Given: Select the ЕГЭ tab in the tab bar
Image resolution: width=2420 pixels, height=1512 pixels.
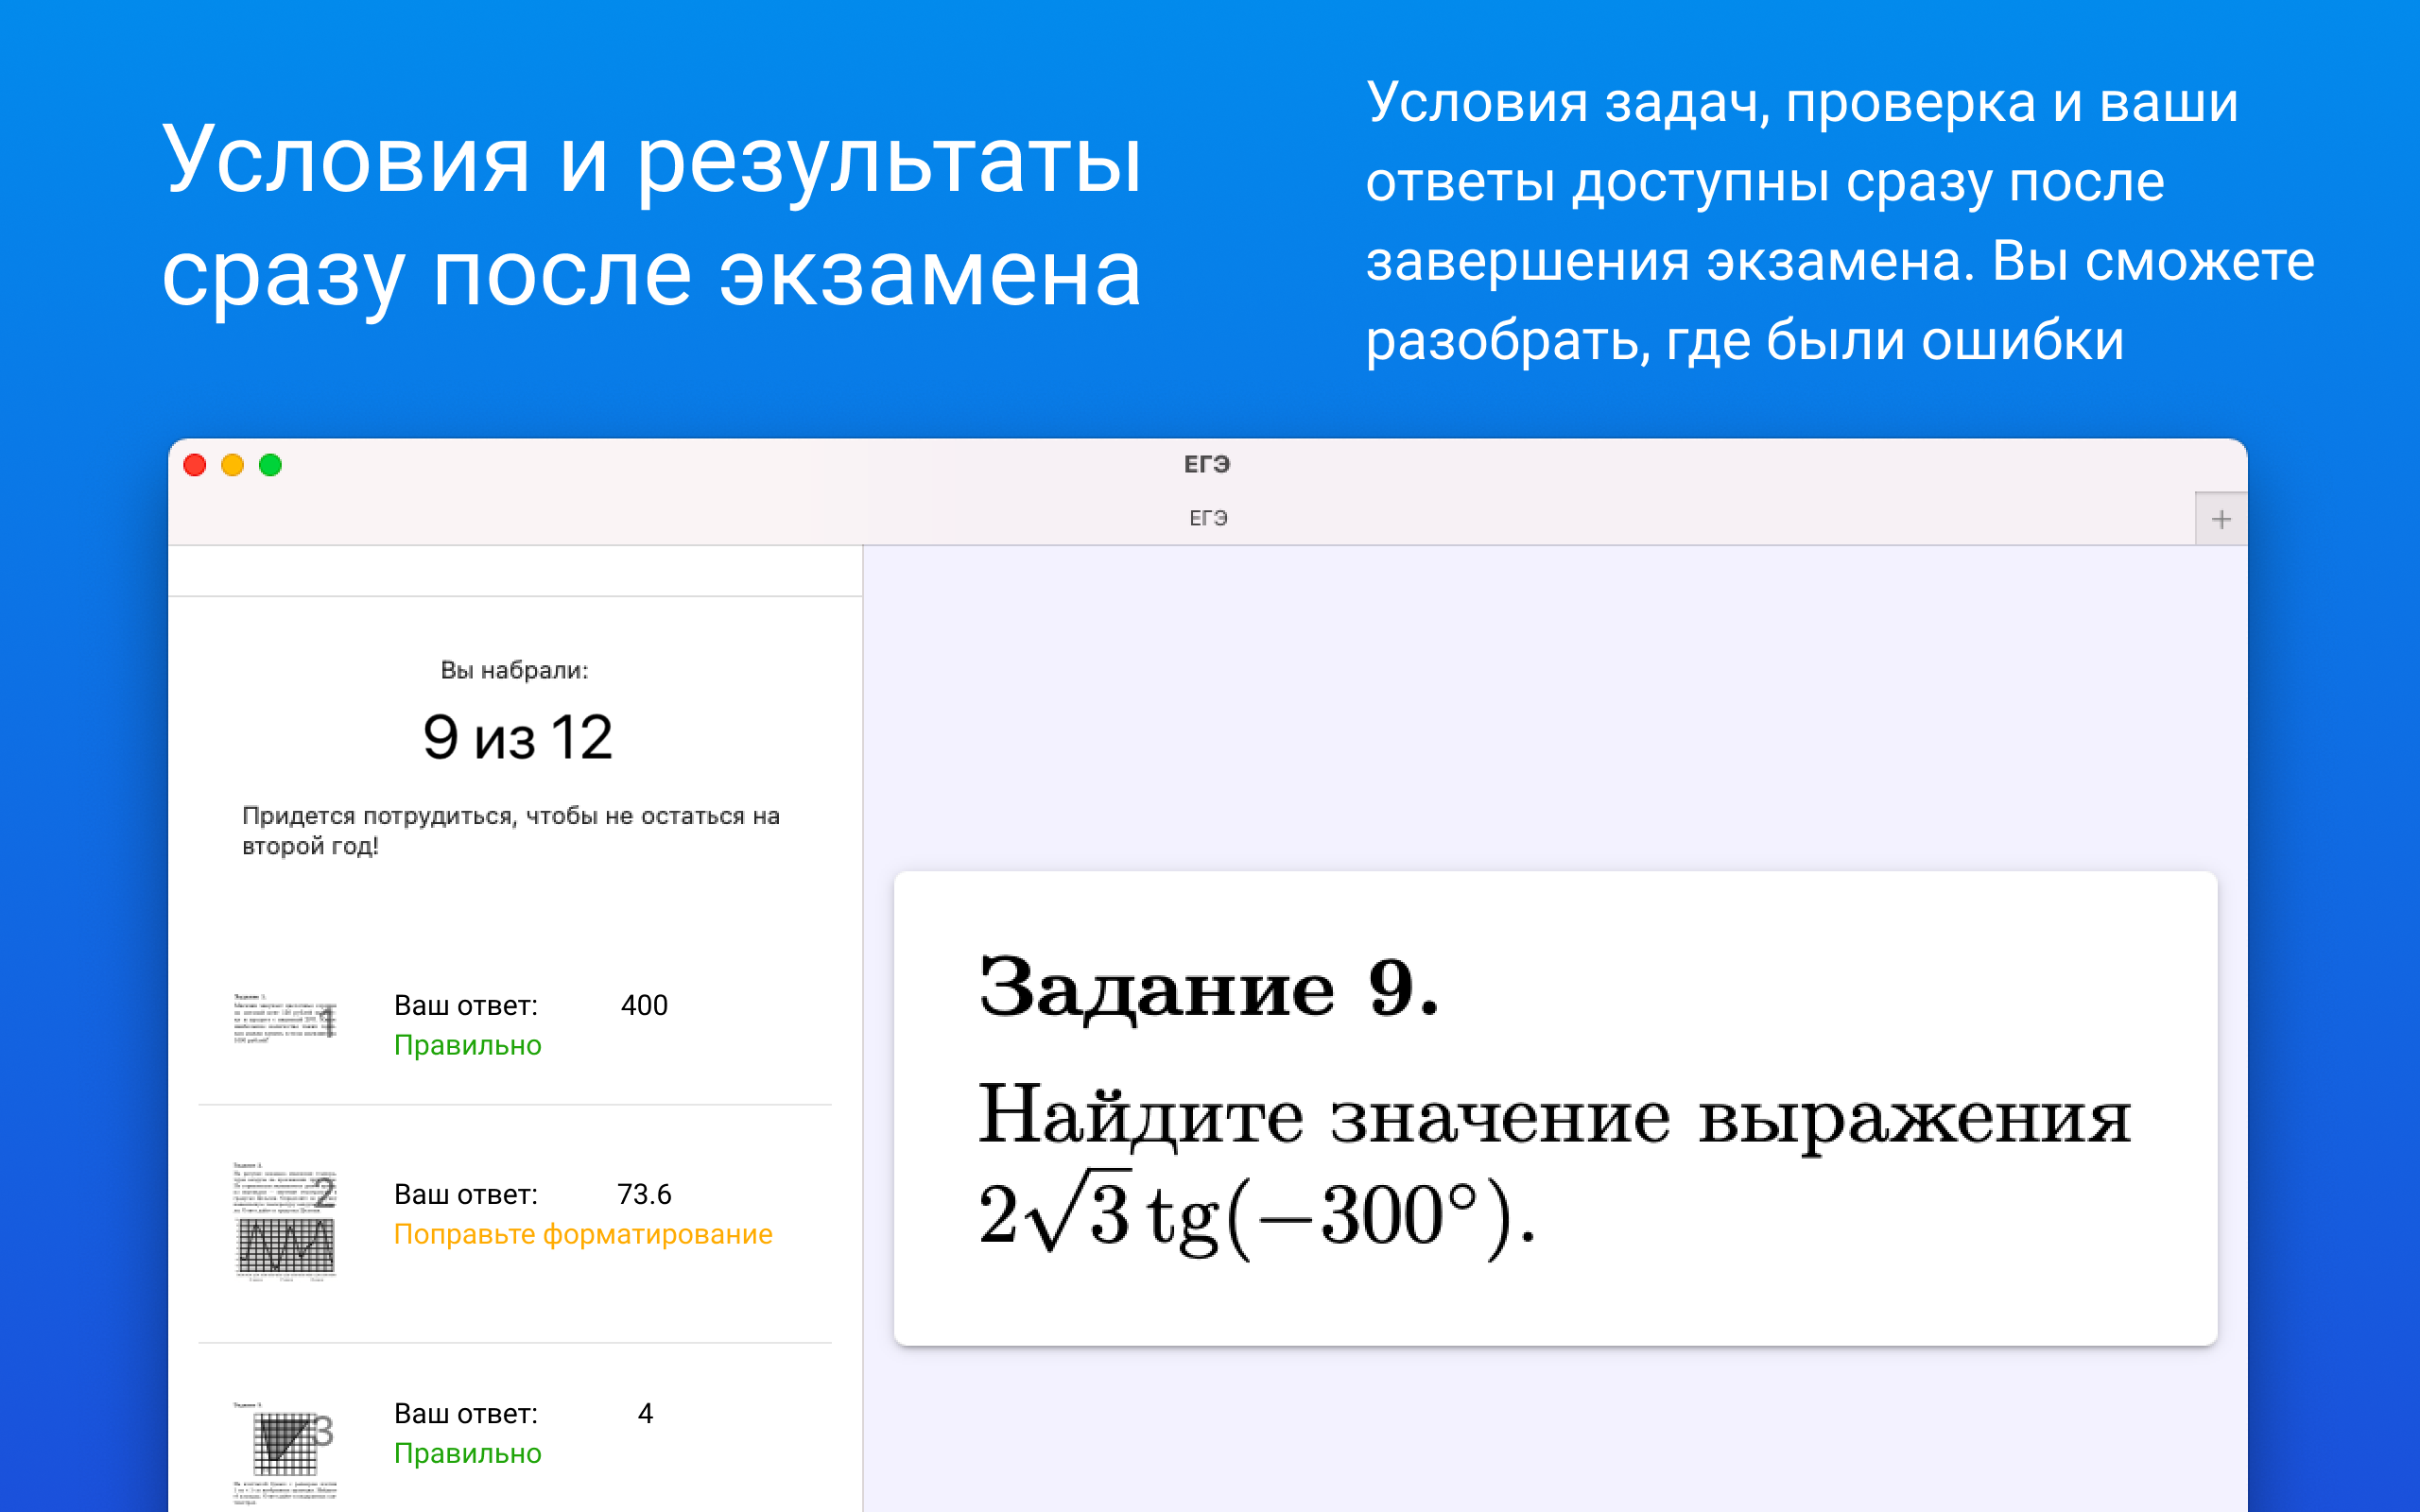Looking at the screenshot, I should pyautogui.click(x=1208, y=518).
